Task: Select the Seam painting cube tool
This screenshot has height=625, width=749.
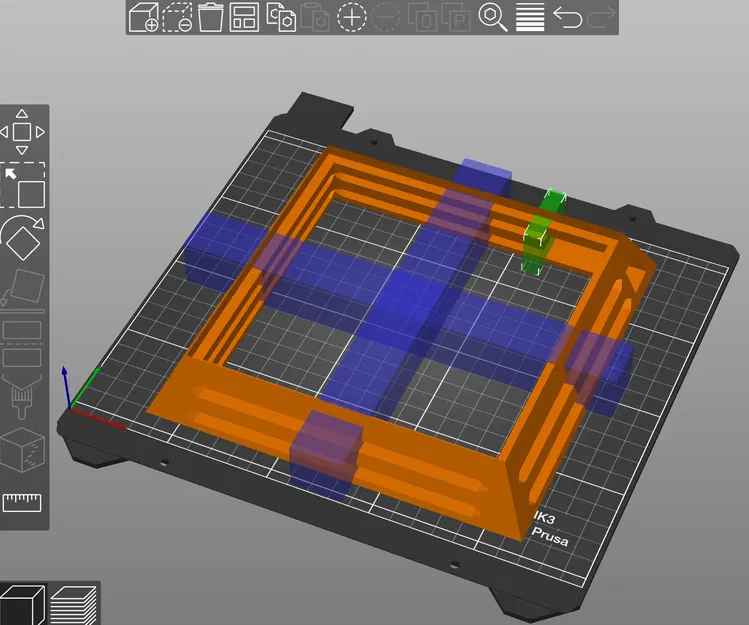Action: coord(22,449)
